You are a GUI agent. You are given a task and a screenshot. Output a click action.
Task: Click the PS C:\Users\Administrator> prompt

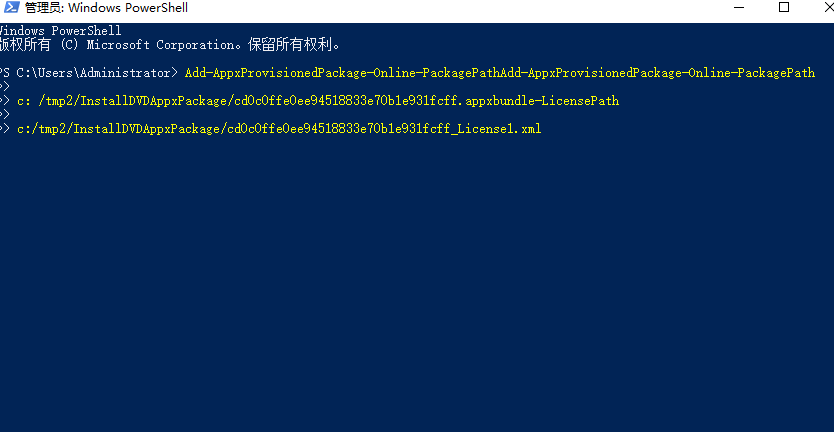pyautogui.click(x=90, y=73)
